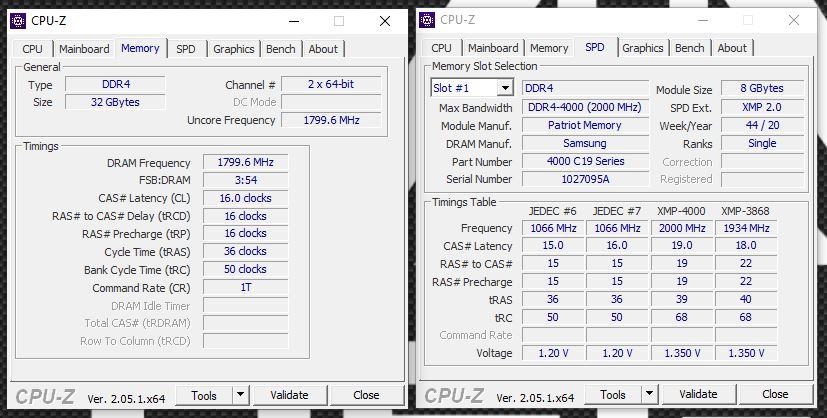Switch to the Mainboard tab in the right window

(x=493, y=48)
